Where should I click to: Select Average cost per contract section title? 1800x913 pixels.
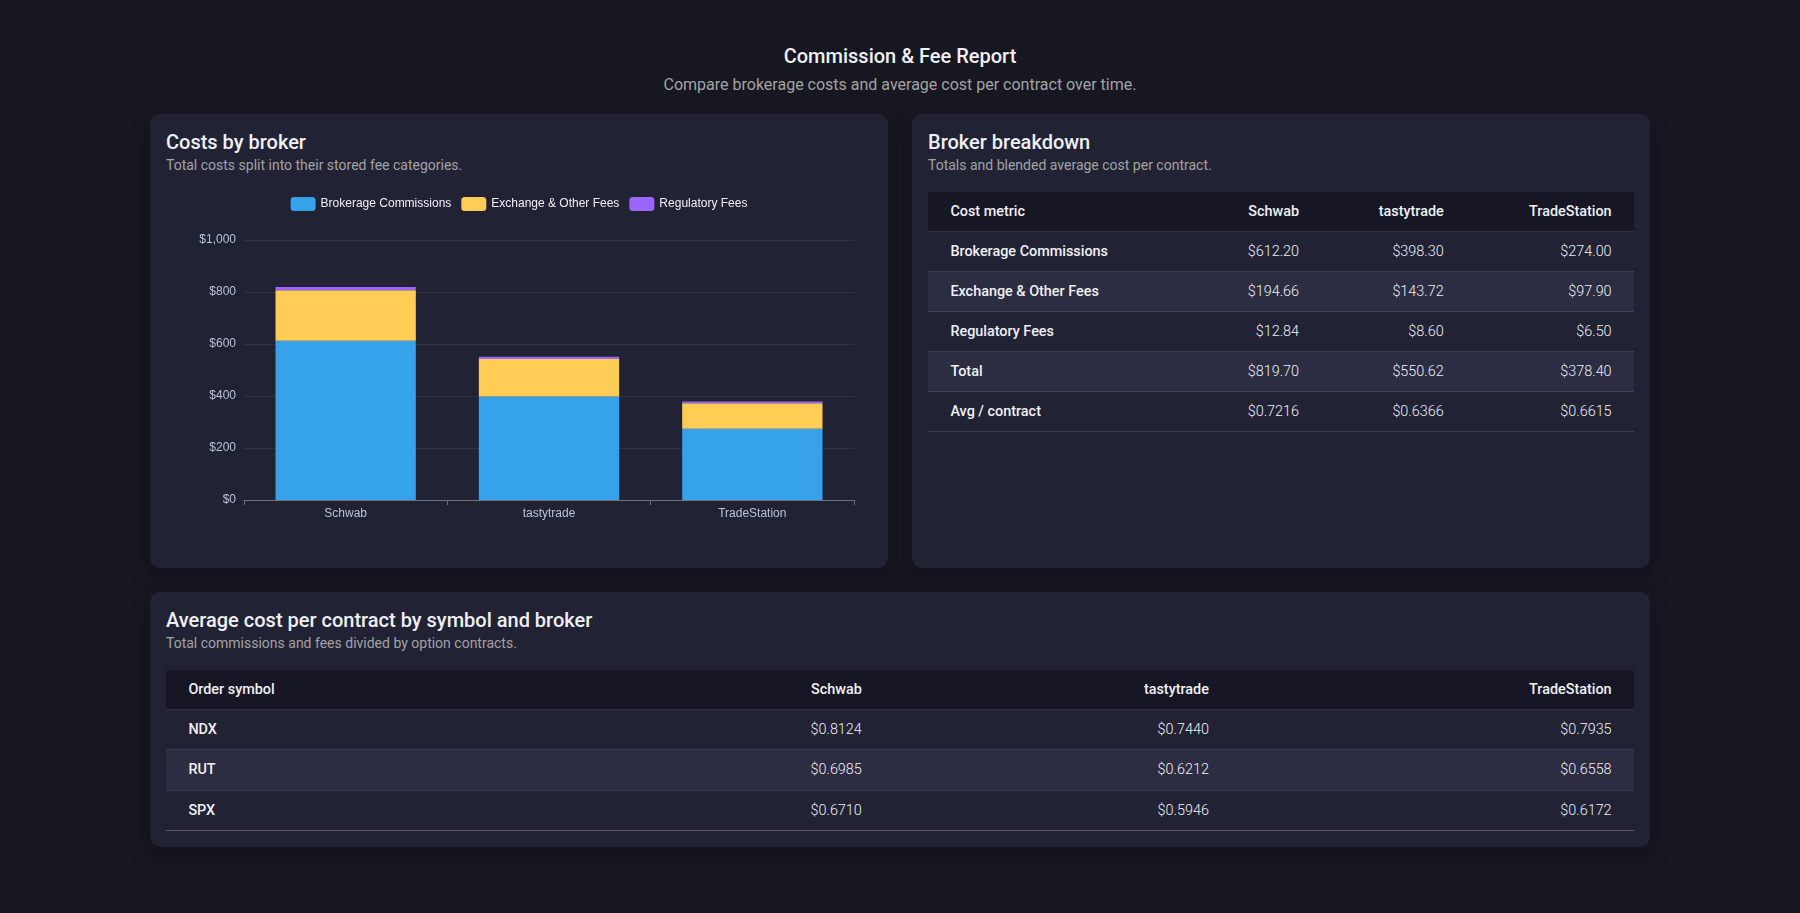tap(379, 620)
